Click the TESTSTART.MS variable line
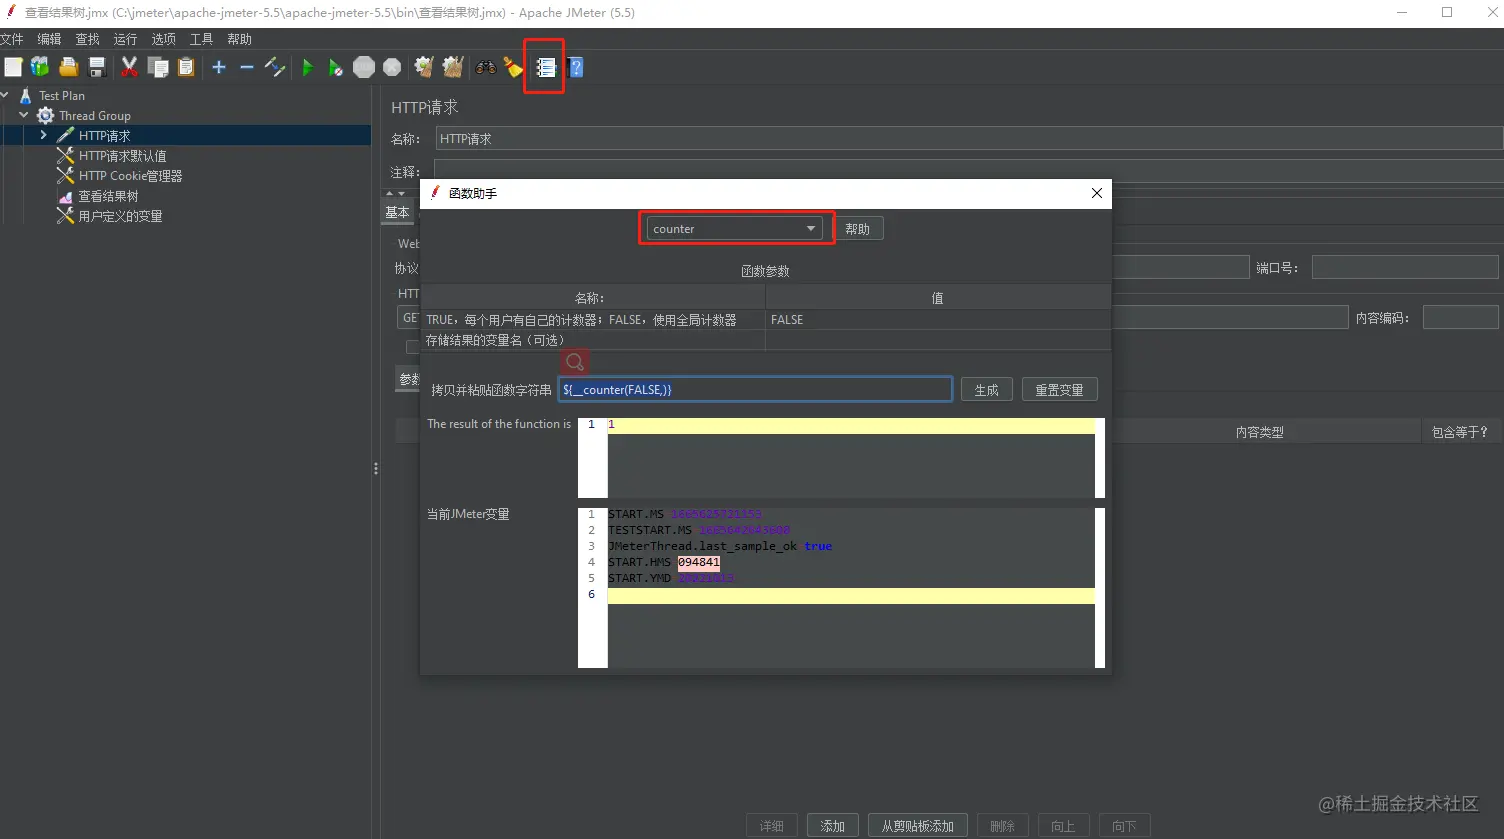Image resolution: width=1504 pixels, height=839 pixels. pyautogui.click(x=700, y=530)
